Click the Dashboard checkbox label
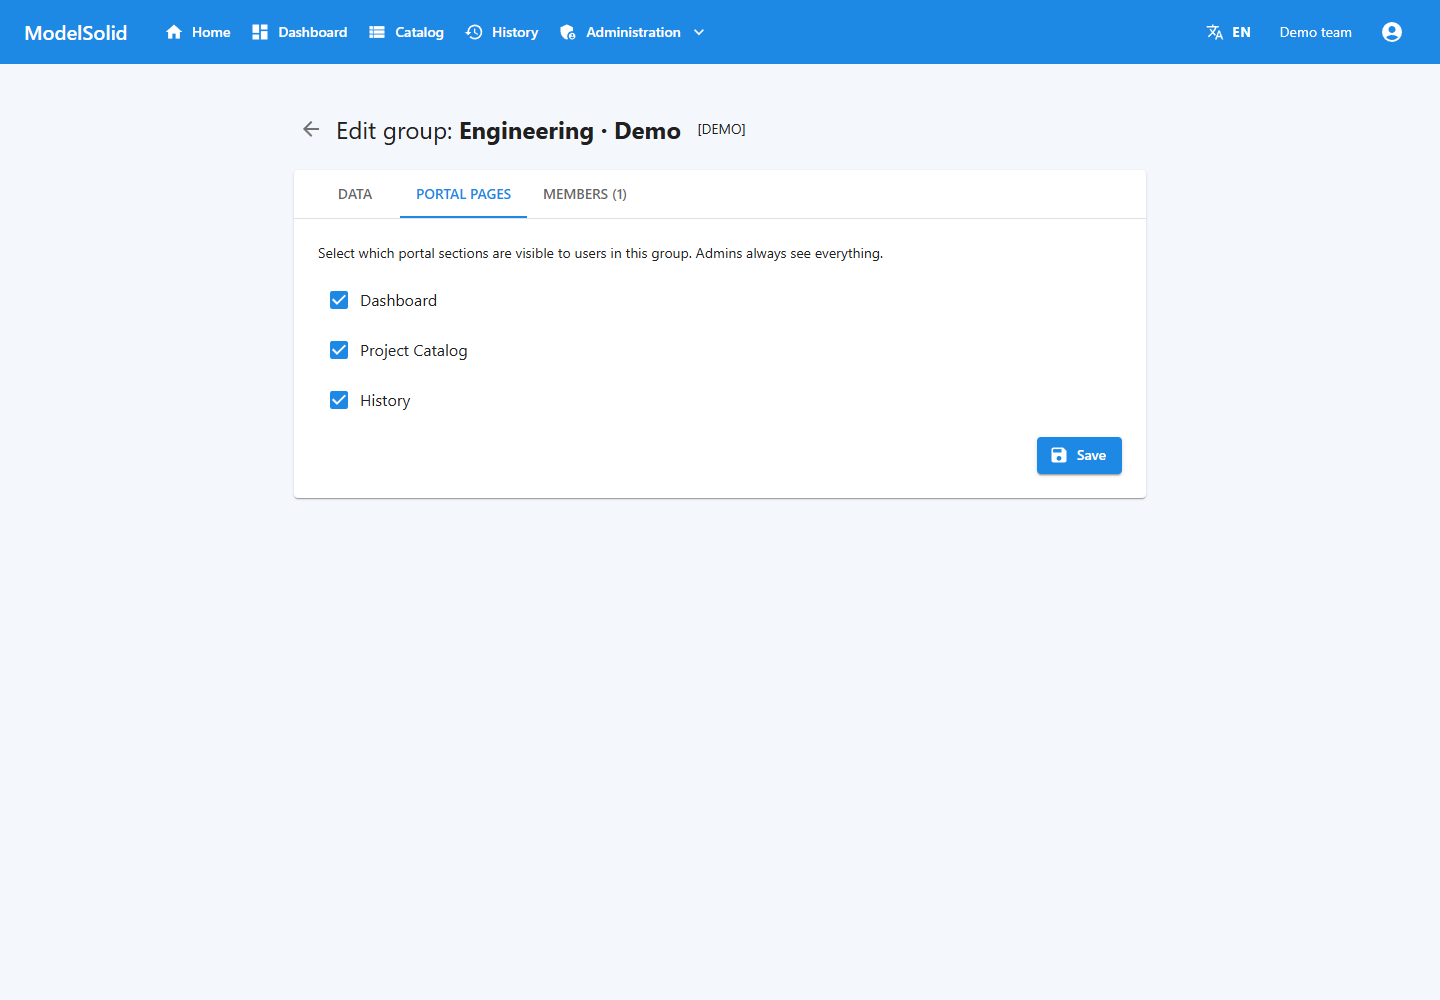 398,300
